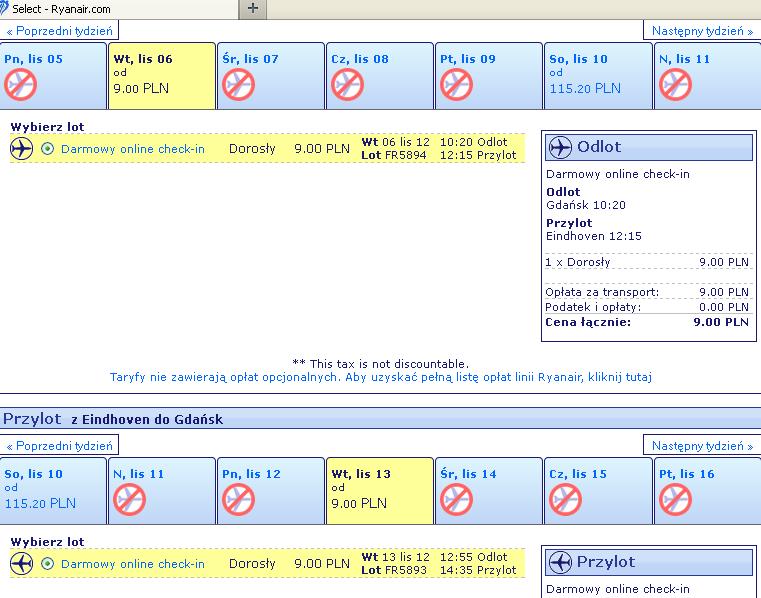Select departure date N, lis 11
Screen dimensions: 761x598
(x=708, y=76)
